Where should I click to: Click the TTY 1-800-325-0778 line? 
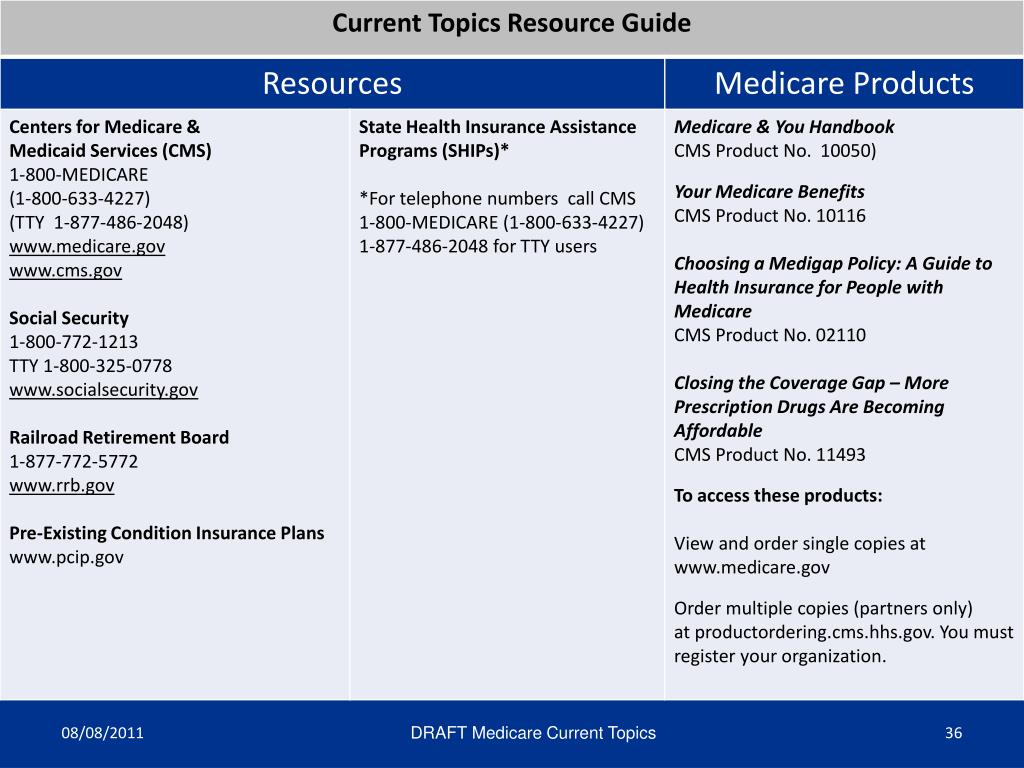[91, 366]
